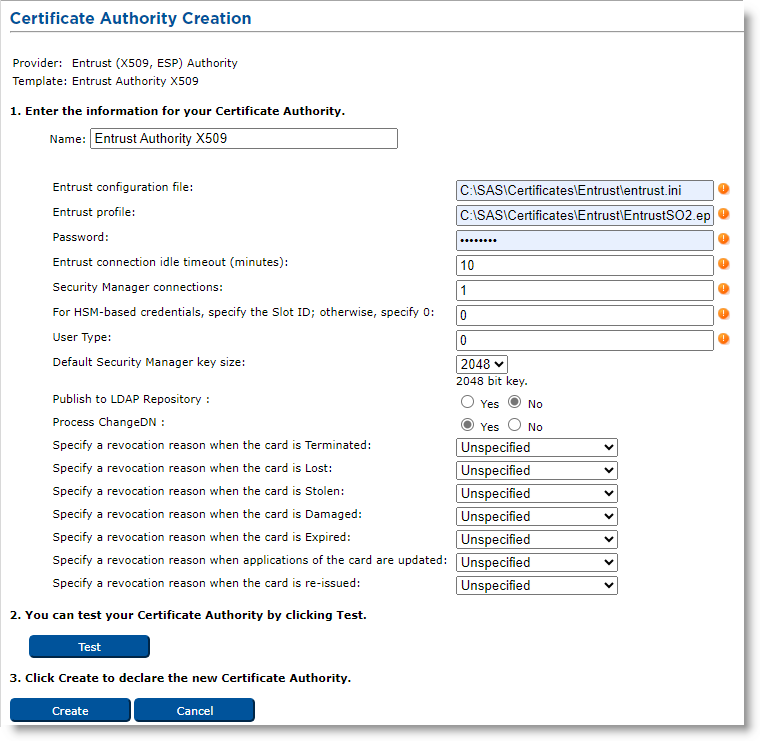Click the info icon beside User Type field

point(723,339)
